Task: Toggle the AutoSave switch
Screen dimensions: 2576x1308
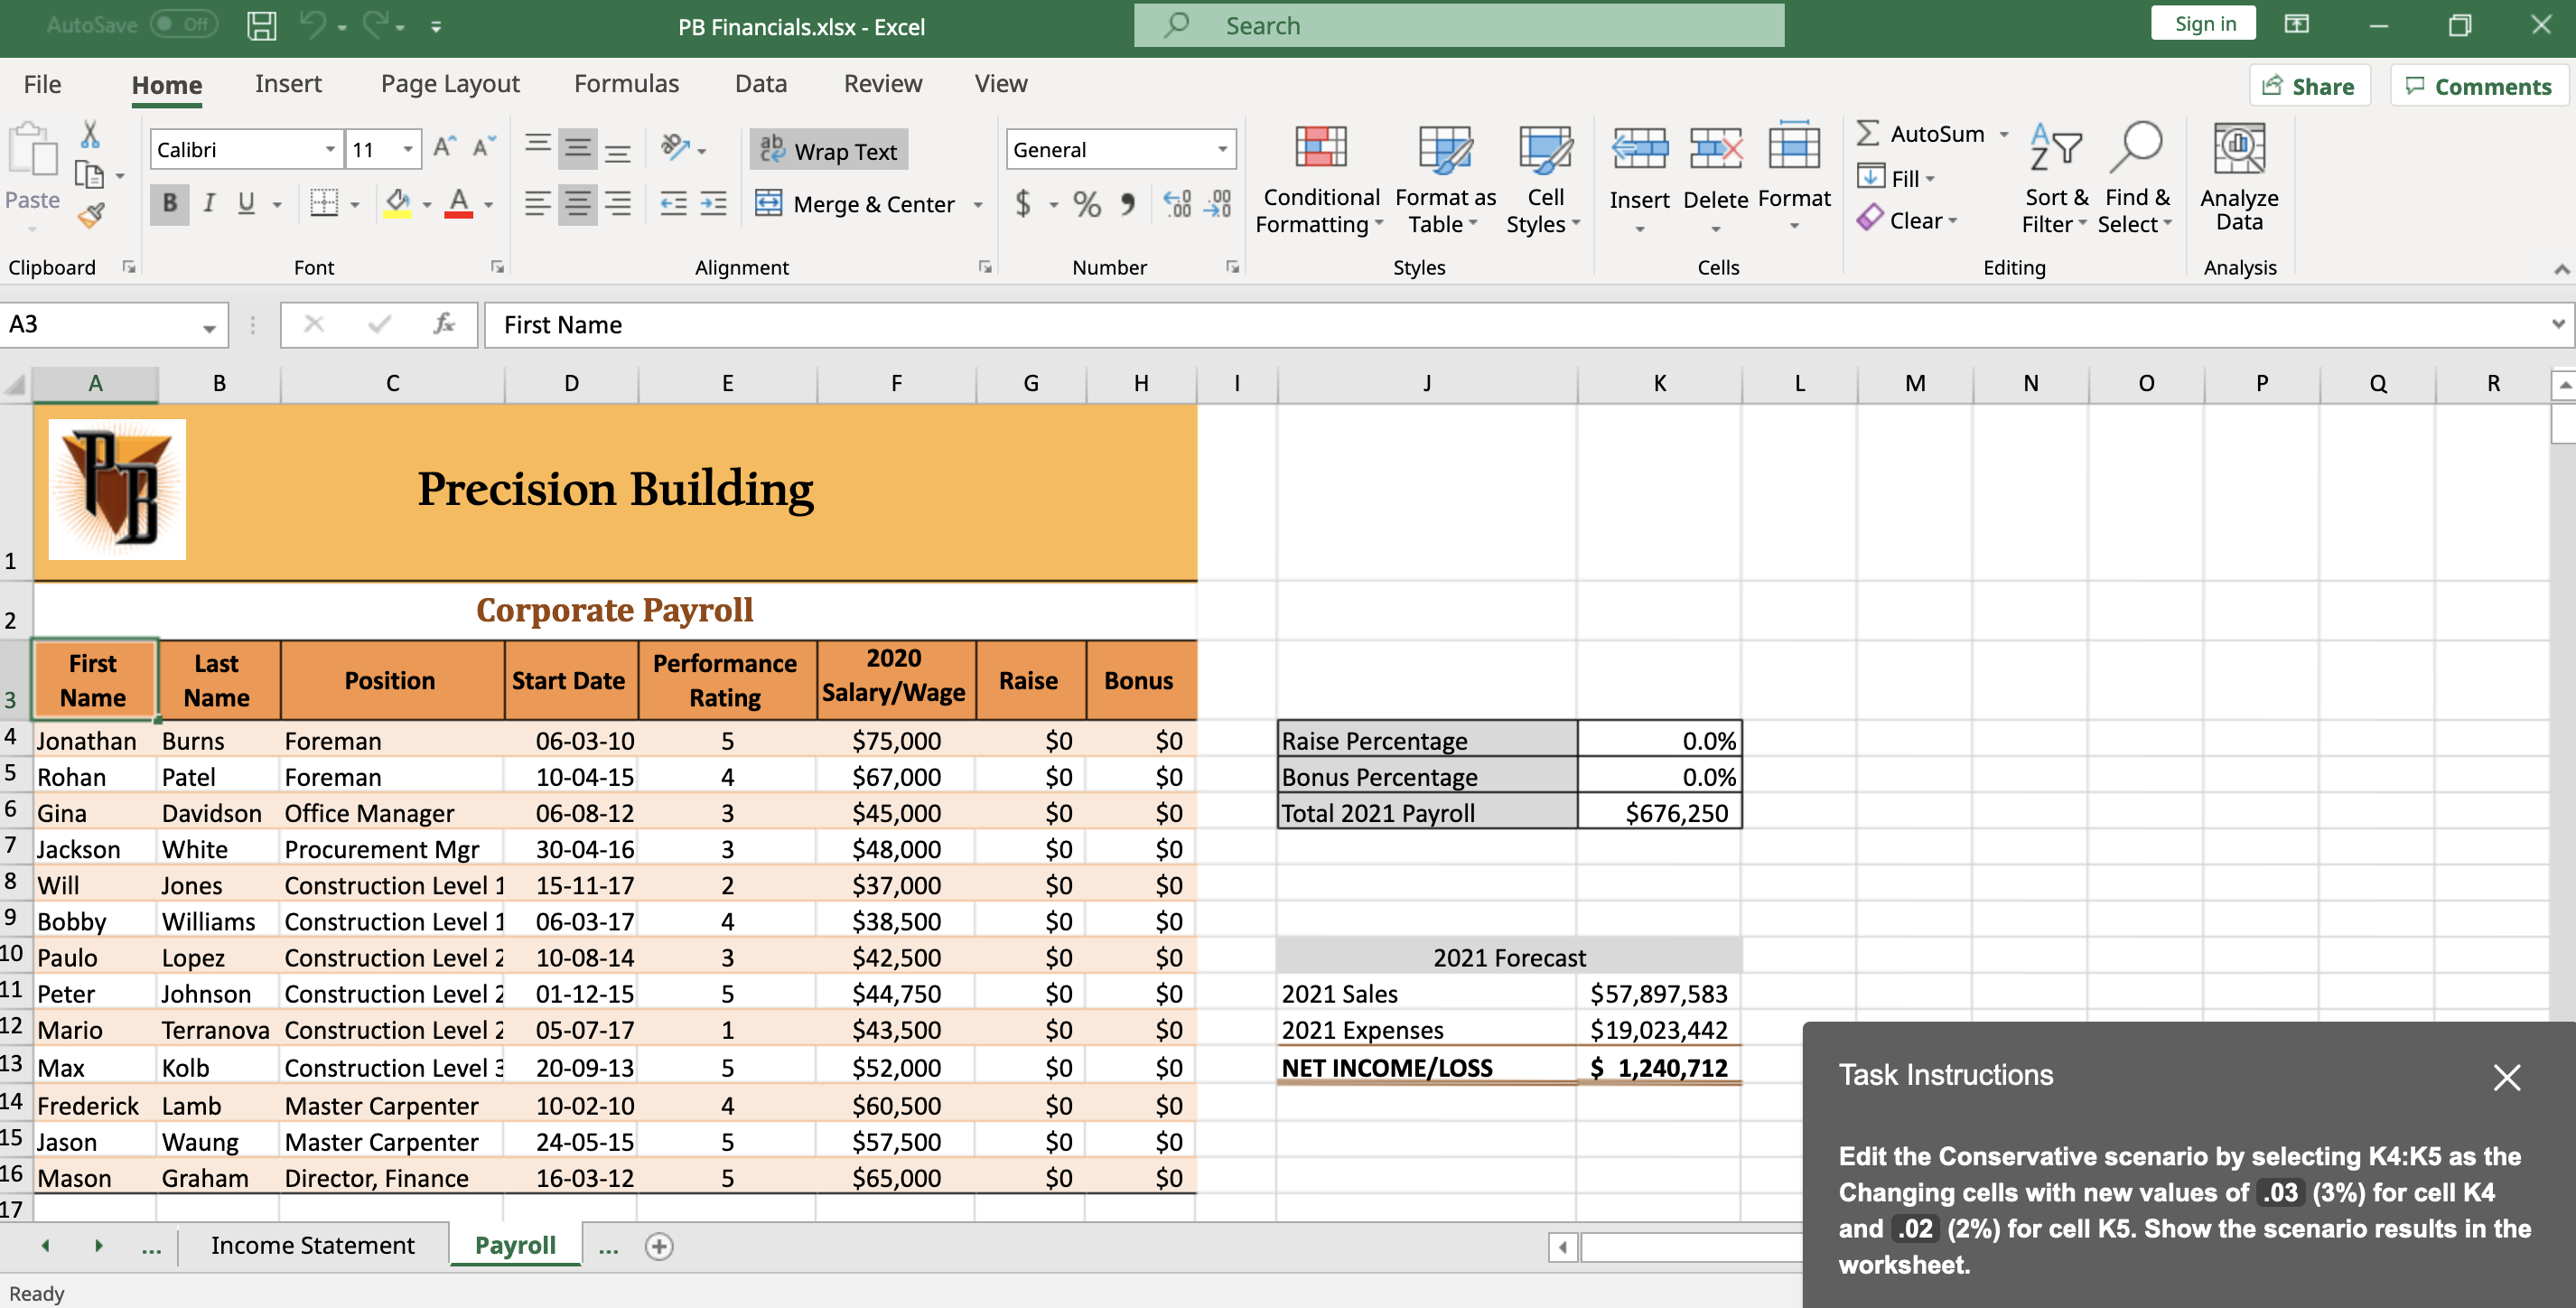Action: click(x=184, y=25)
